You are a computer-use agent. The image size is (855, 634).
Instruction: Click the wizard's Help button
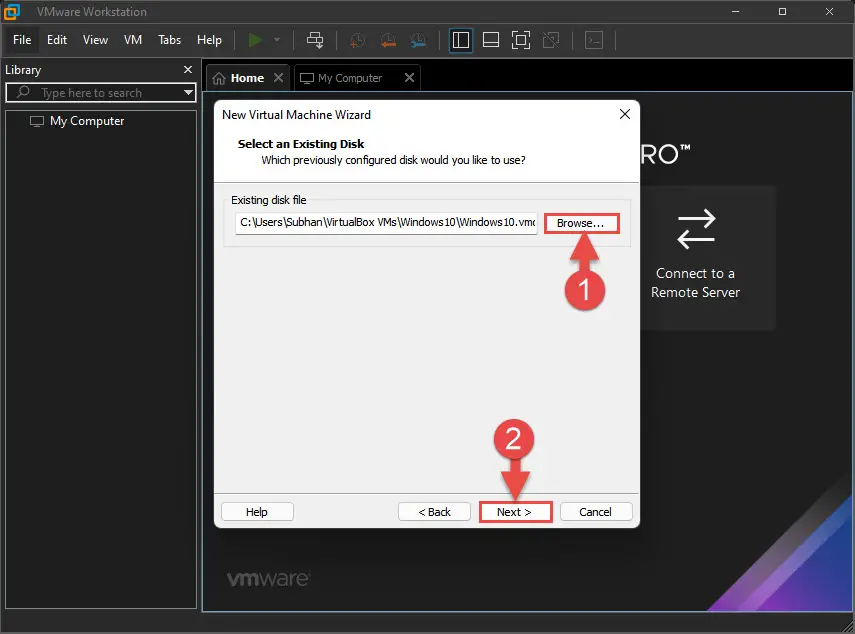coord(257,512)
